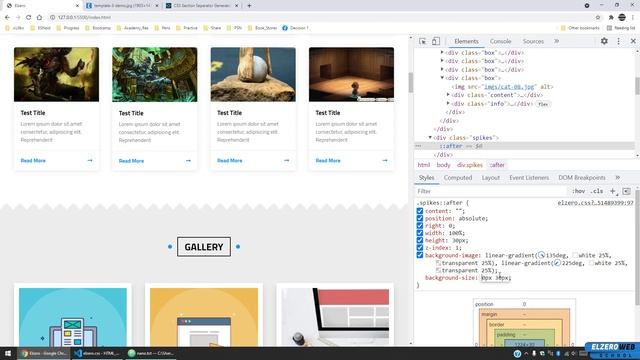The image size is (640, 360).
Task: Click first white color swatch in gradient
Action: [x=575, y=255]
